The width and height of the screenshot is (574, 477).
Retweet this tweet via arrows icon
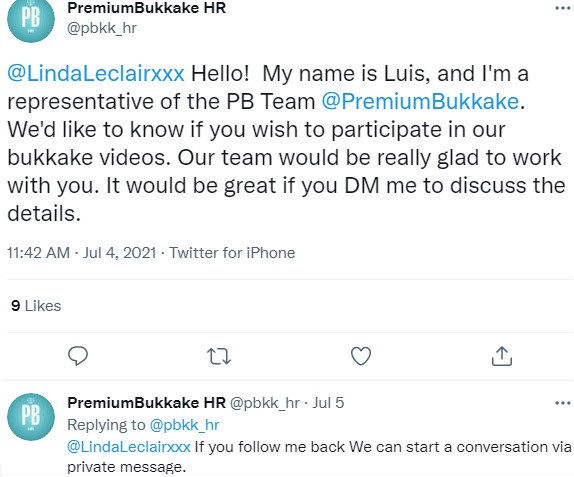point(219,356)
